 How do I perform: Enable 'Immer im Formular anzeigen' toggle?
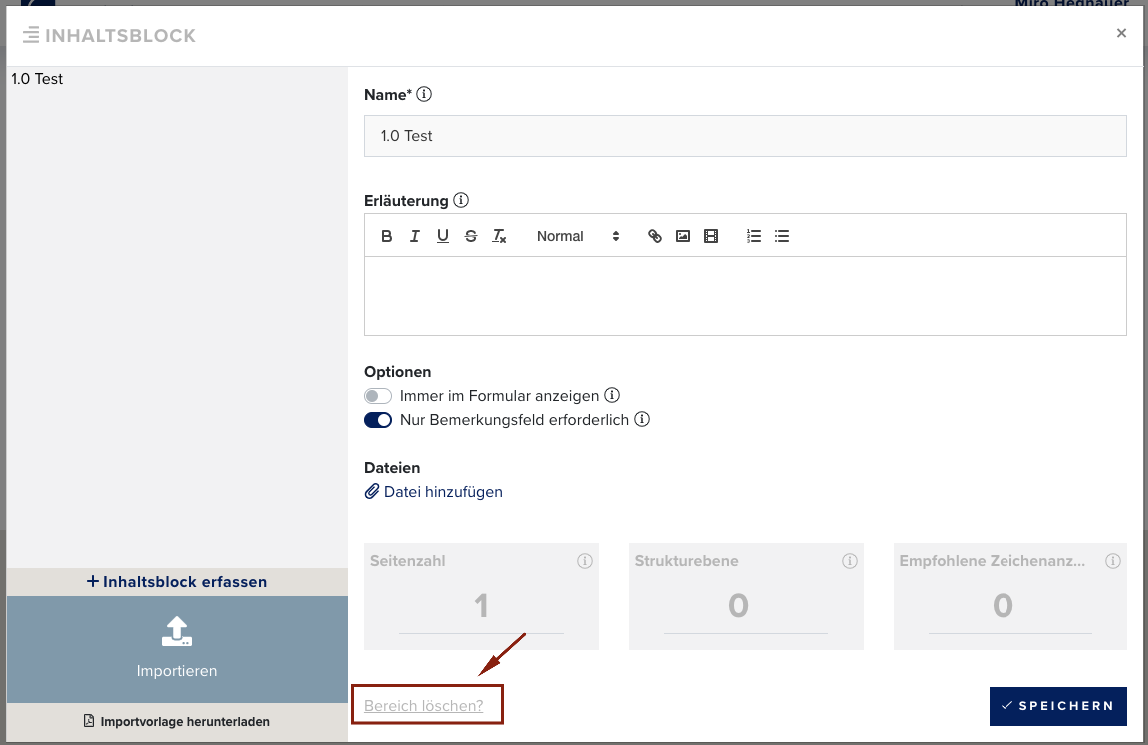click(x=378, y=396)
